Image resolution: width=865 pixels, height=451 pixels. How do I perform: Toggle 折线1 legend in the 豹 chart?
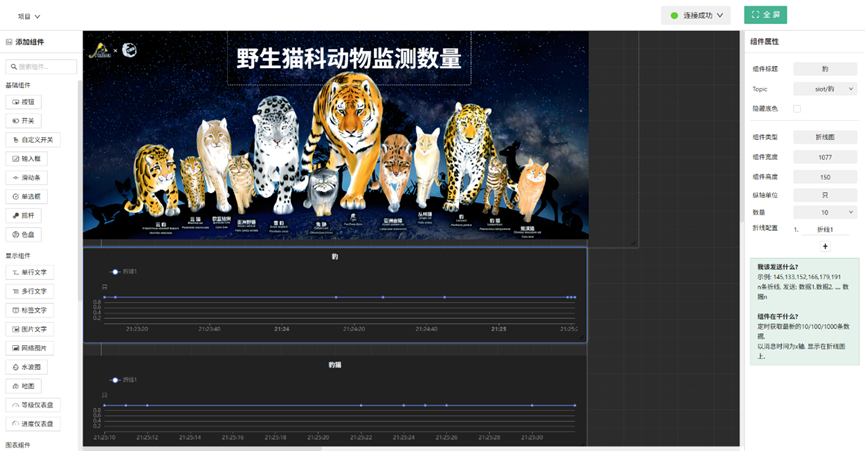tap(122, 271)
